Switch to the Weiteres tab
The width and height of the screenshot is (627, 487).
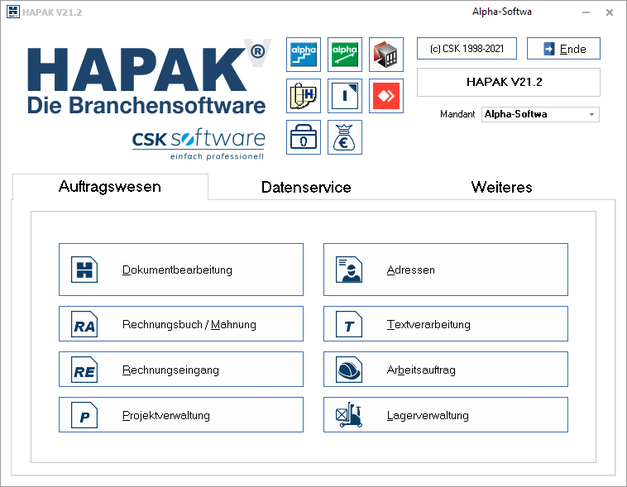pos(501,188)
